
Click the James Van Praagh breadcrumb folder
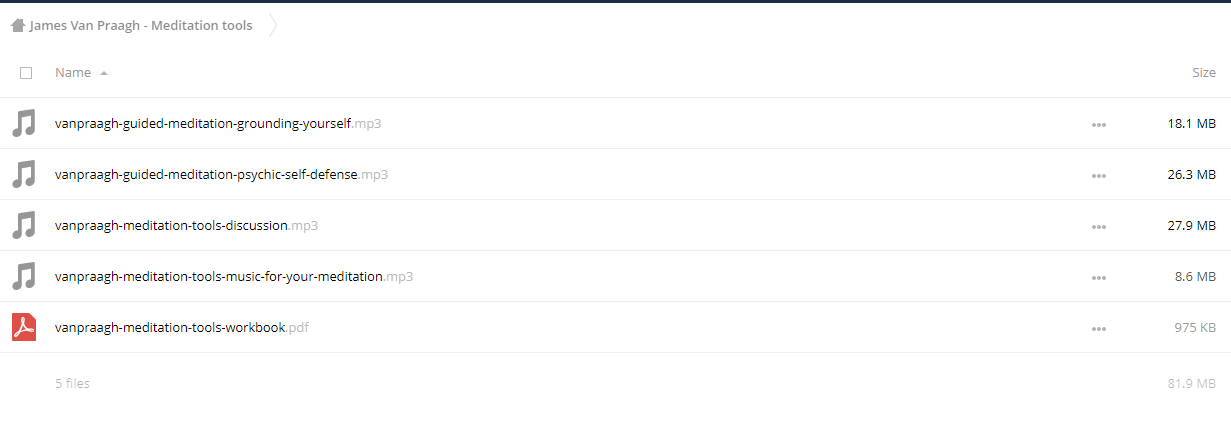pyautogui.click(x=141, y=25)
